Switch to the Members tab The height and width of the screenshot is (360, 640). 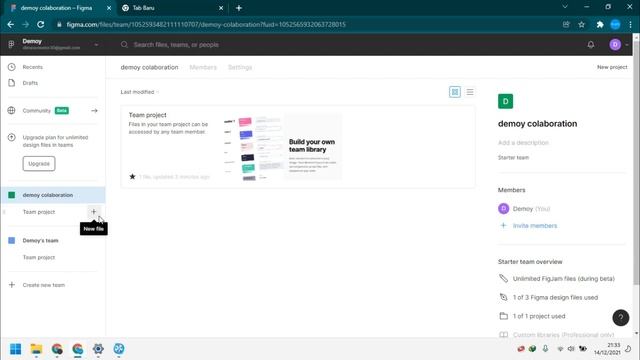tap(203, 67)
